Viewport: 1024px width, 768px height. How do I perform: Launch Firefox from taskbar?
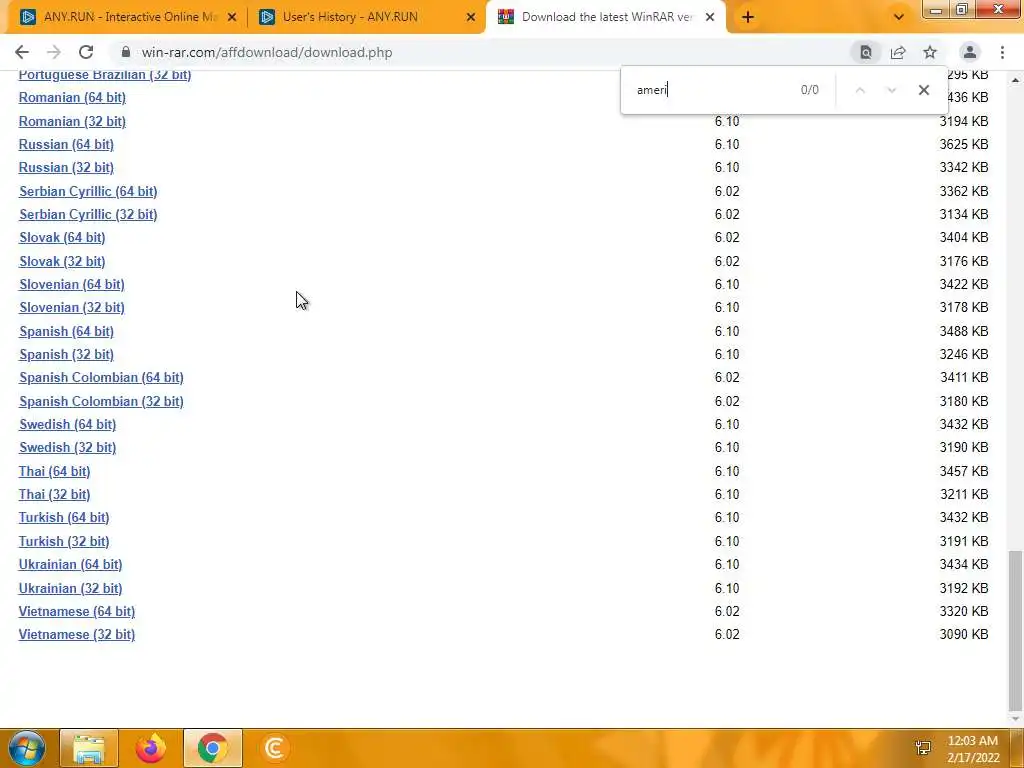pos(151,748)
